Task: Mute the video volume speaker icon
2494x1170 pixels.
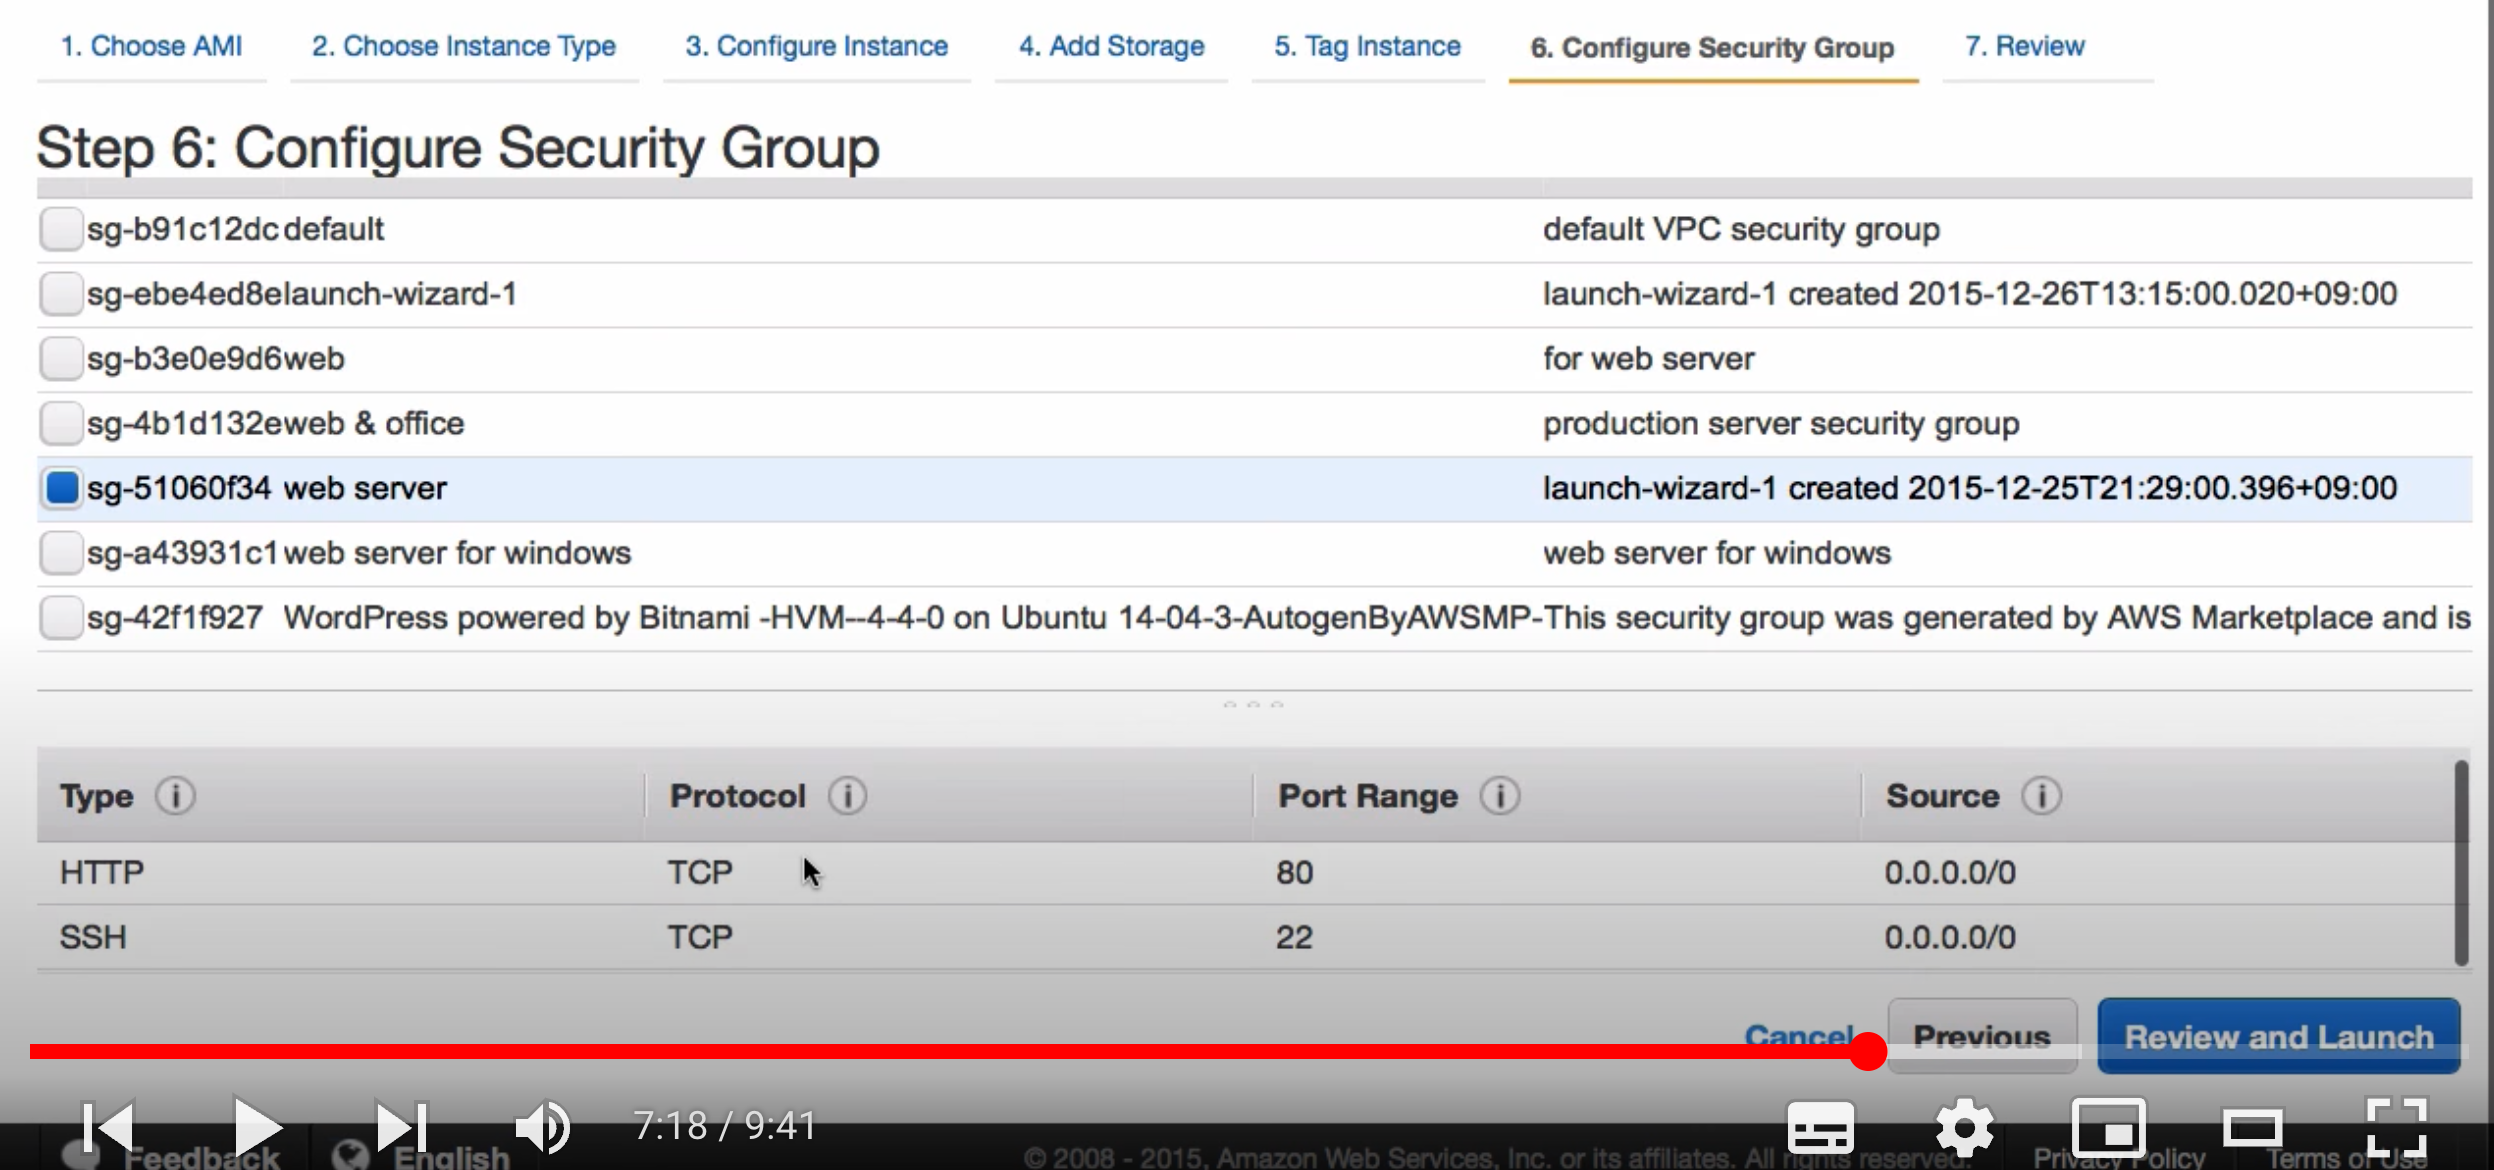Action: (543, 1126)
